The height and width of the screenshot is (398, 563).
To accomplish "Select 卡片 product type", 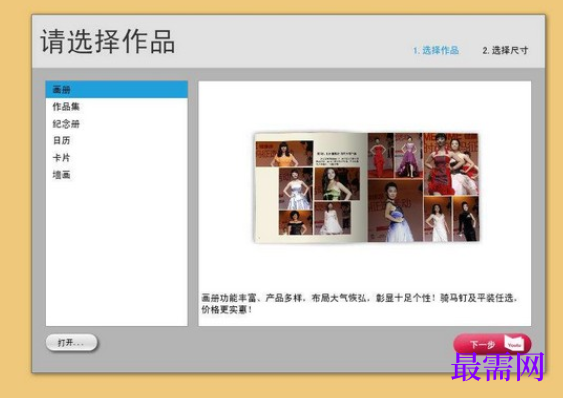I will [x=116, y=158].
